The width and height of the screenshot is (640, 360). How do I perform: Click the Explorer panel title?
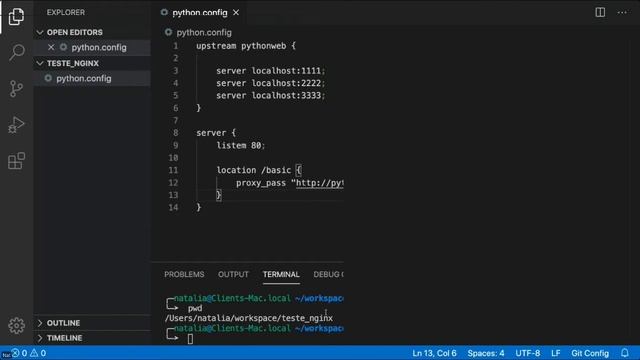pyautogui.click(x=66, y=12)
